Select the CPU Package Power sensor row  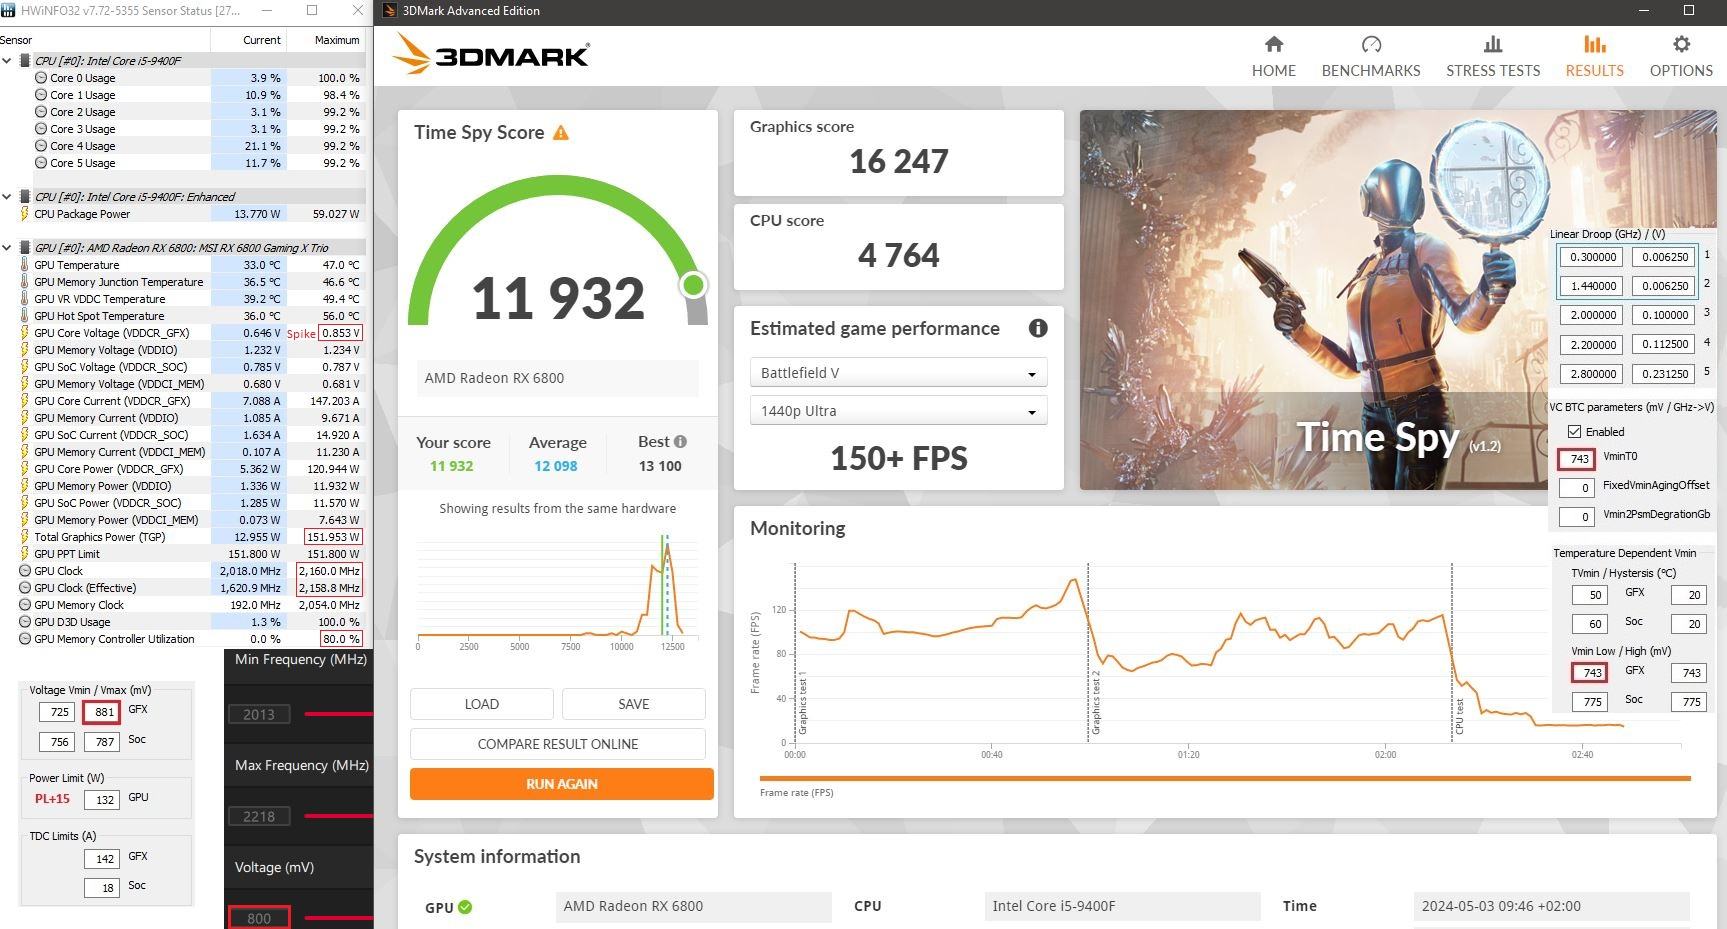(x=182, y=214)
